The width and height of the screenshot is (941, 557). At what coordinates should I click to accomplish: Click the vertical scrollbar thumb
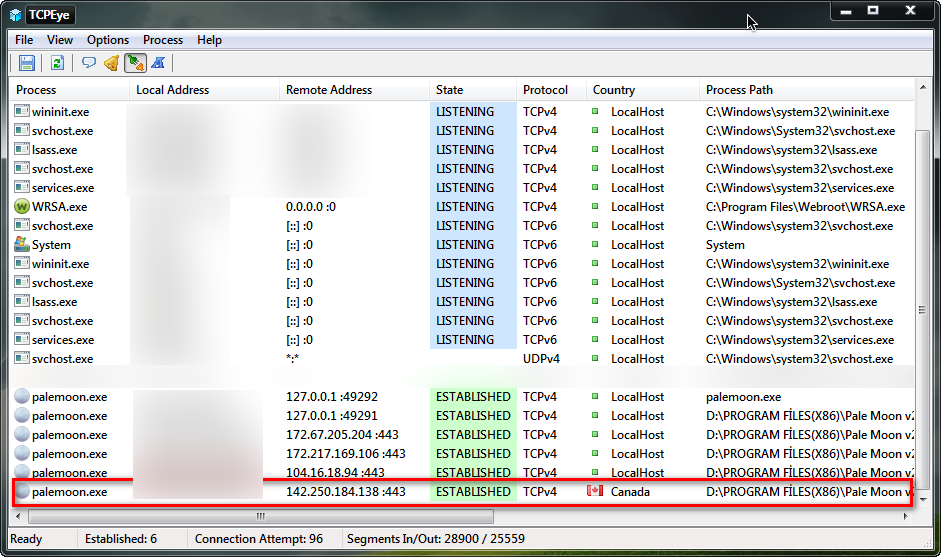922,310
